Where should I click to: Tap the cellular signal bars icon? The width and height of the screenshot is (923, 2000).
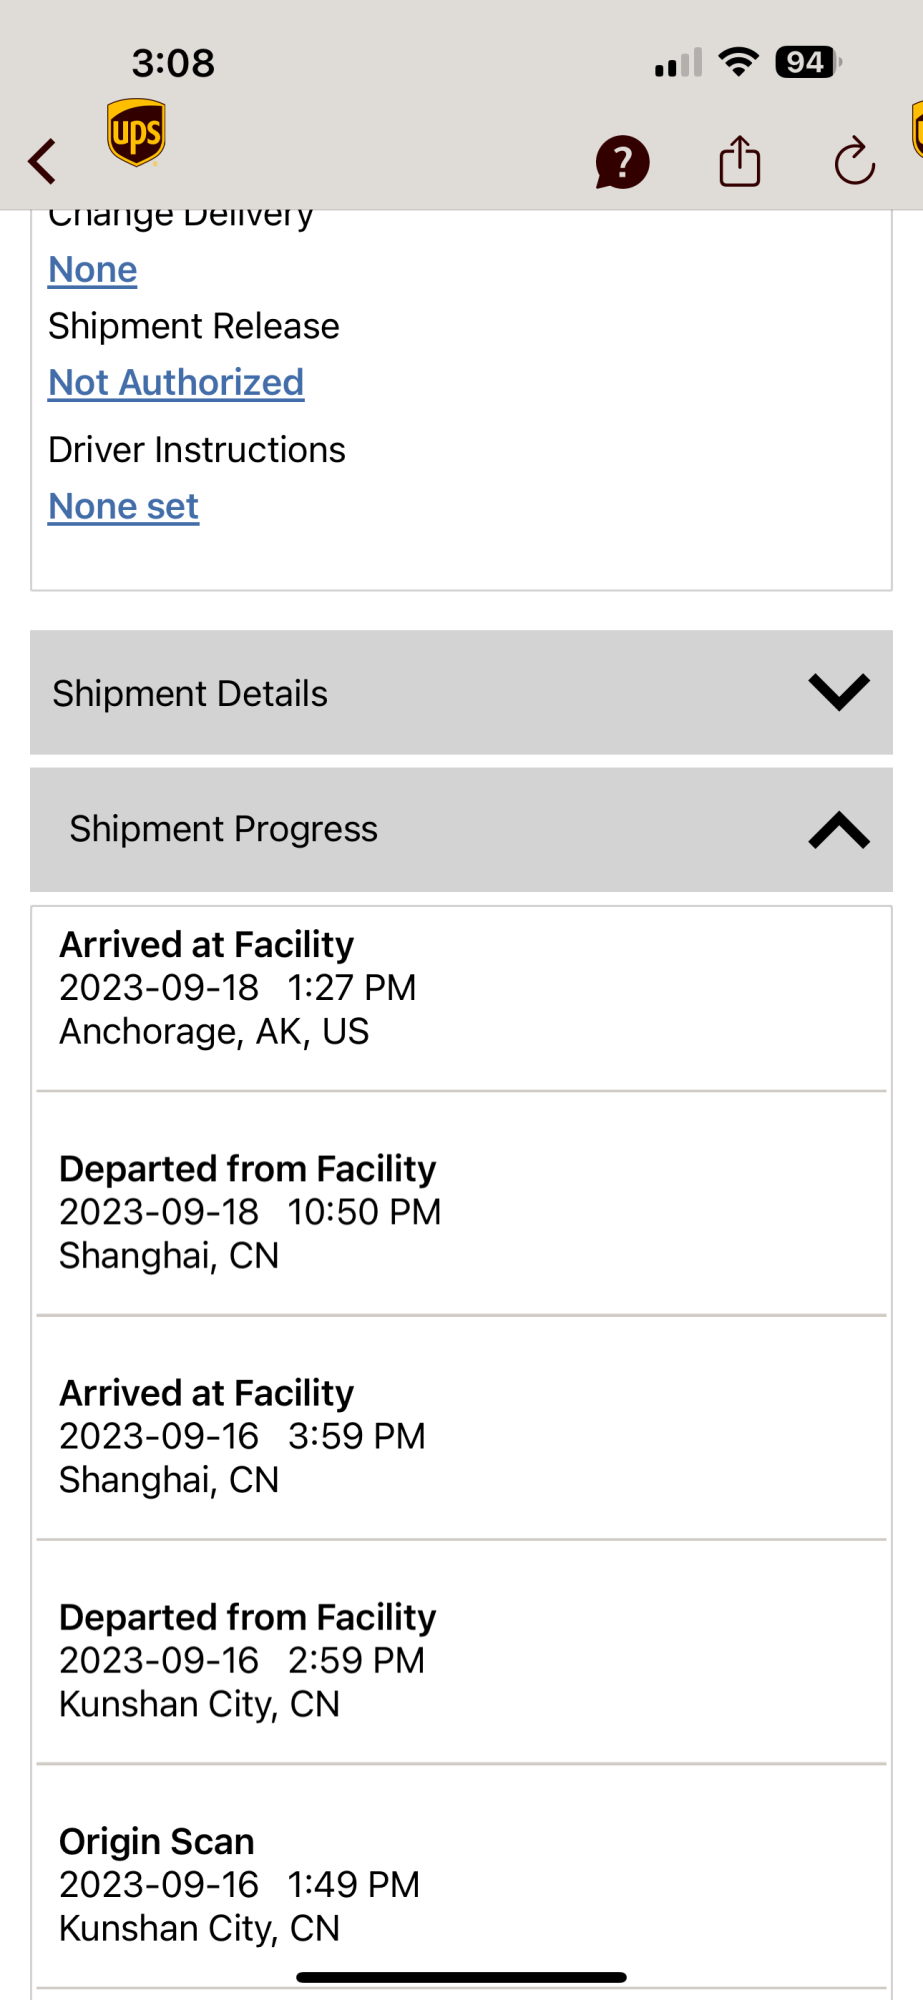pos(678,64)
